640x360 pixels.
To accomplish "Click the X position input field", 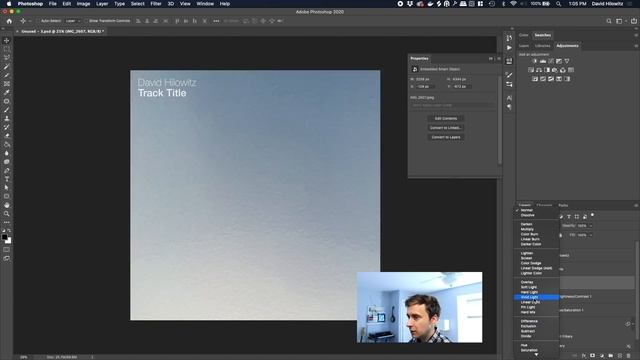I will pos(424,87).
